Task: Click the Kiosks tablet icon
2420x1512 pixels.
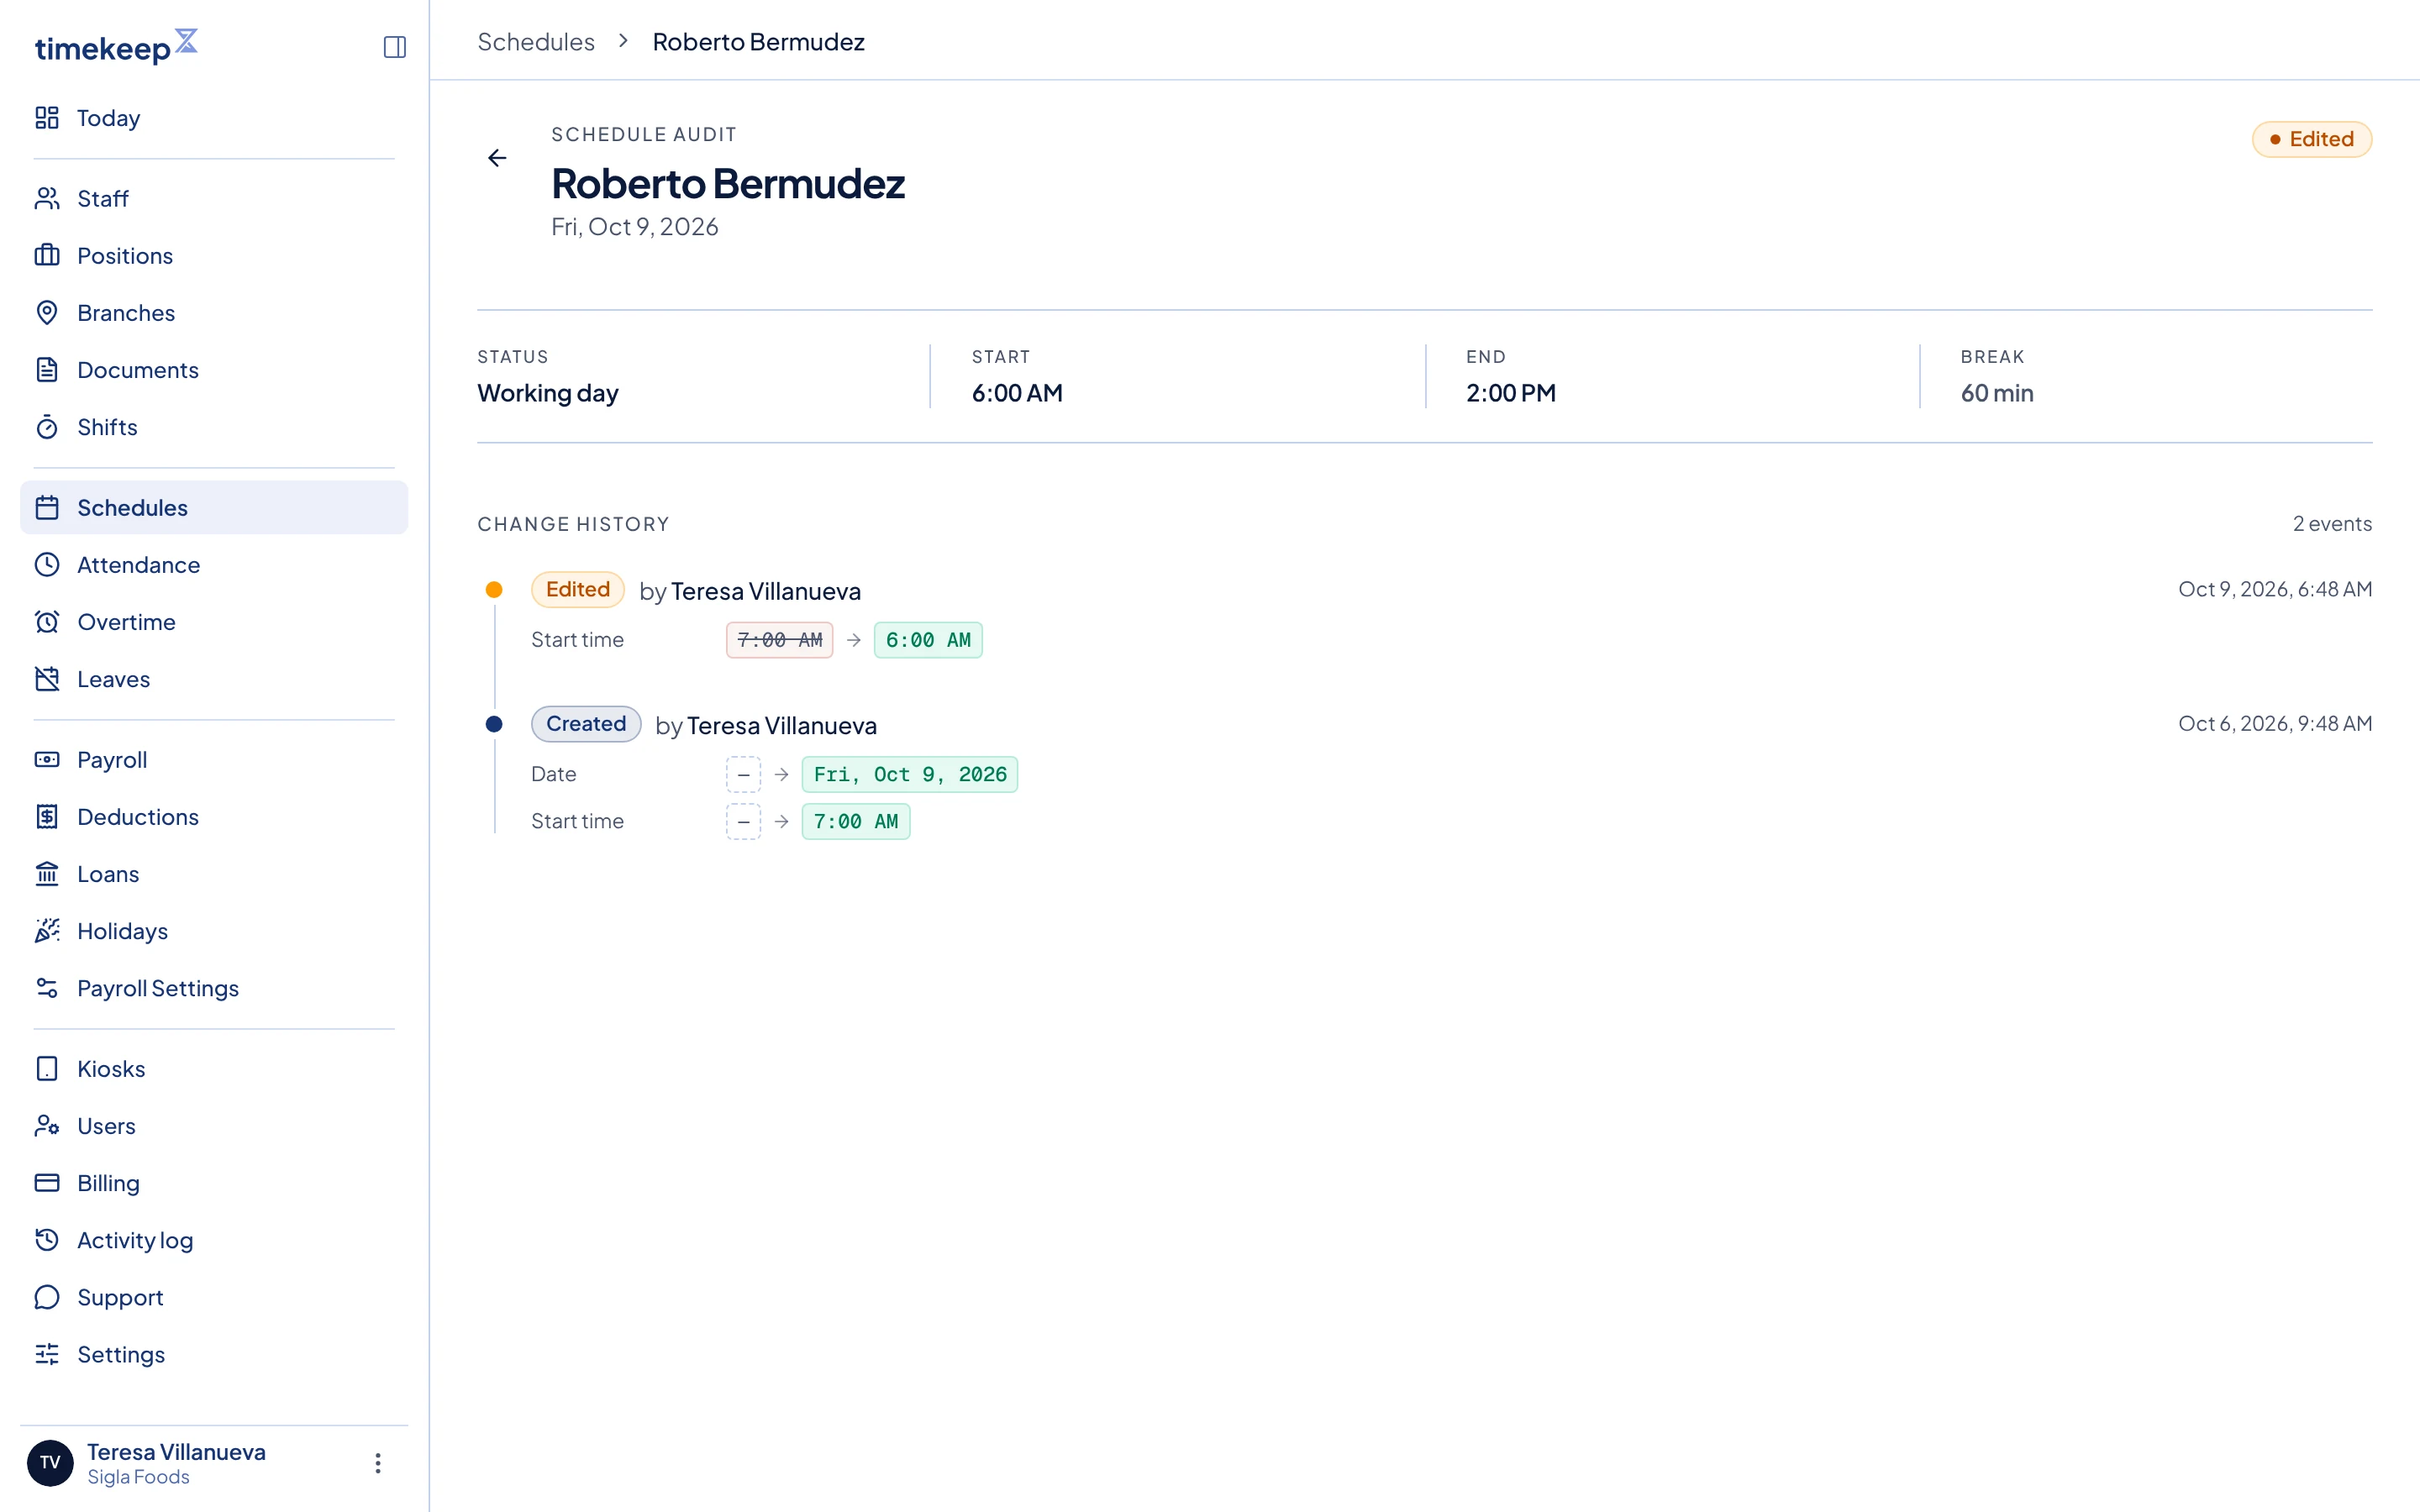Action: [x=47, y=1068]
